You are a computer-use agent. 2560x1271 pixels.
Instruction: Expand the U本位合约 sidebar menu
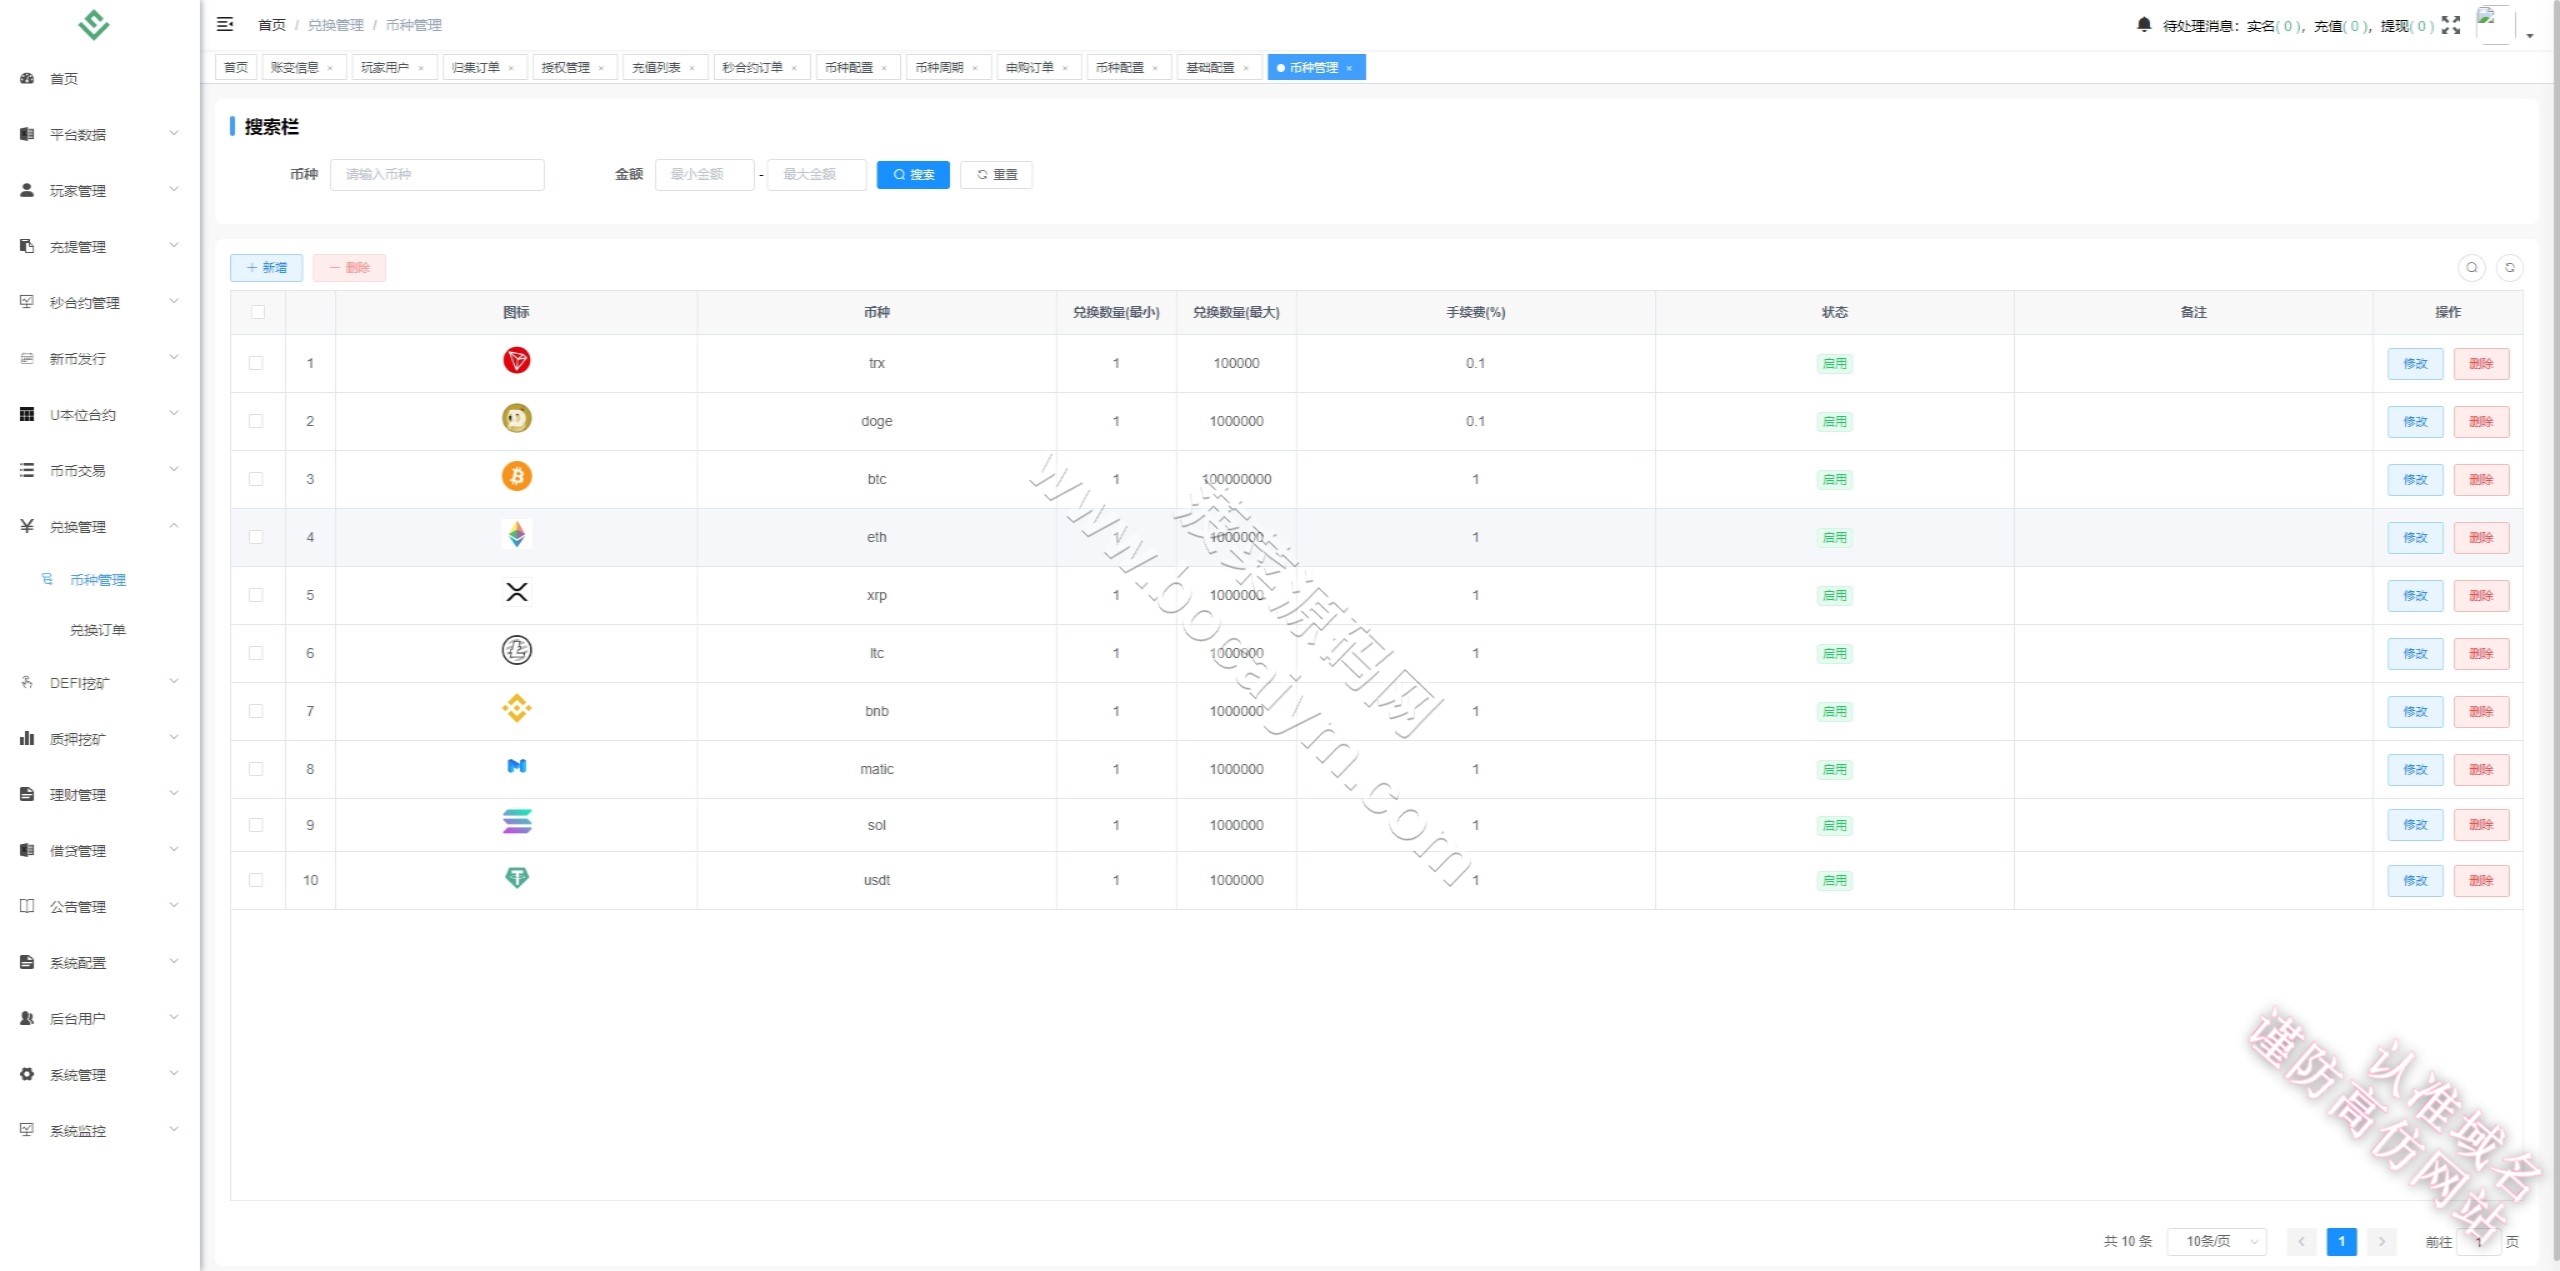click(100, 414)
